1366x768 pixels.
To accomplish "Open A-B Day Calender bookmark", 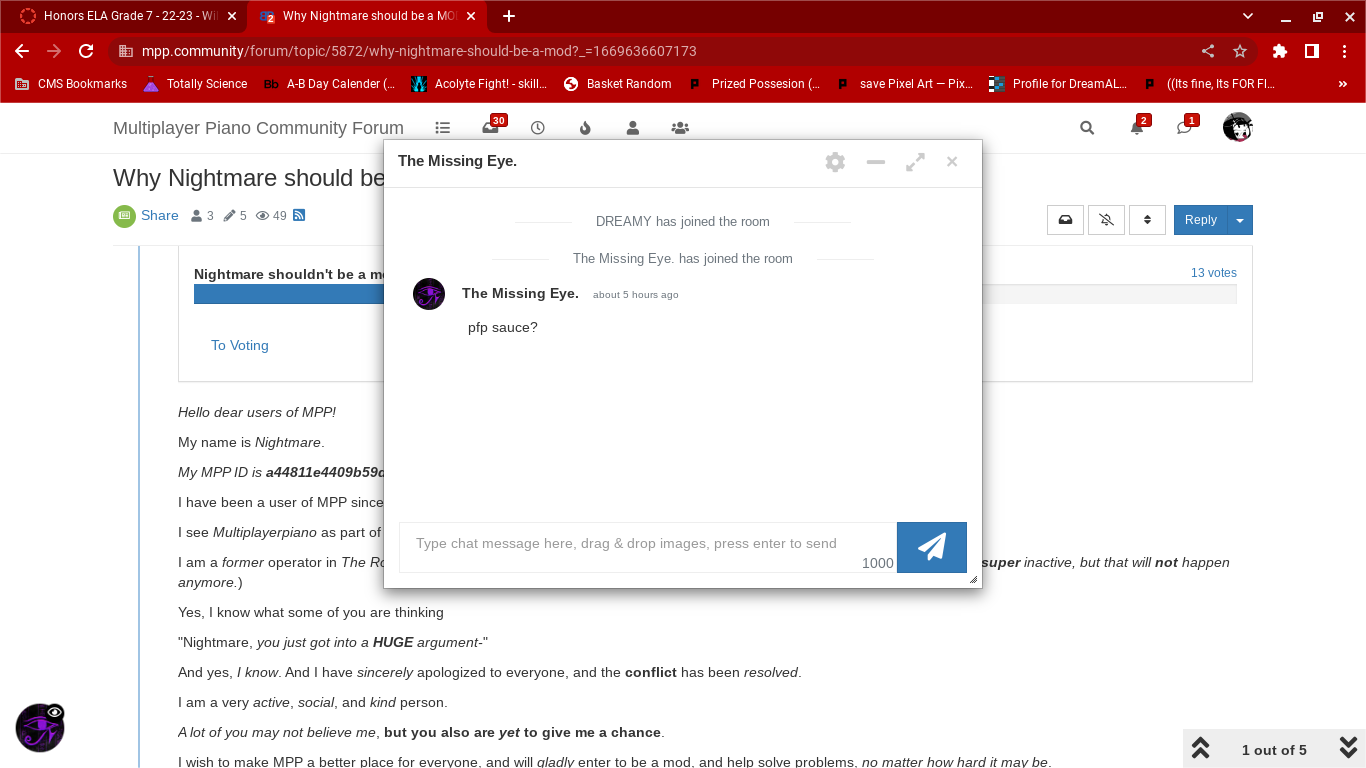I will tap(329, 84).
